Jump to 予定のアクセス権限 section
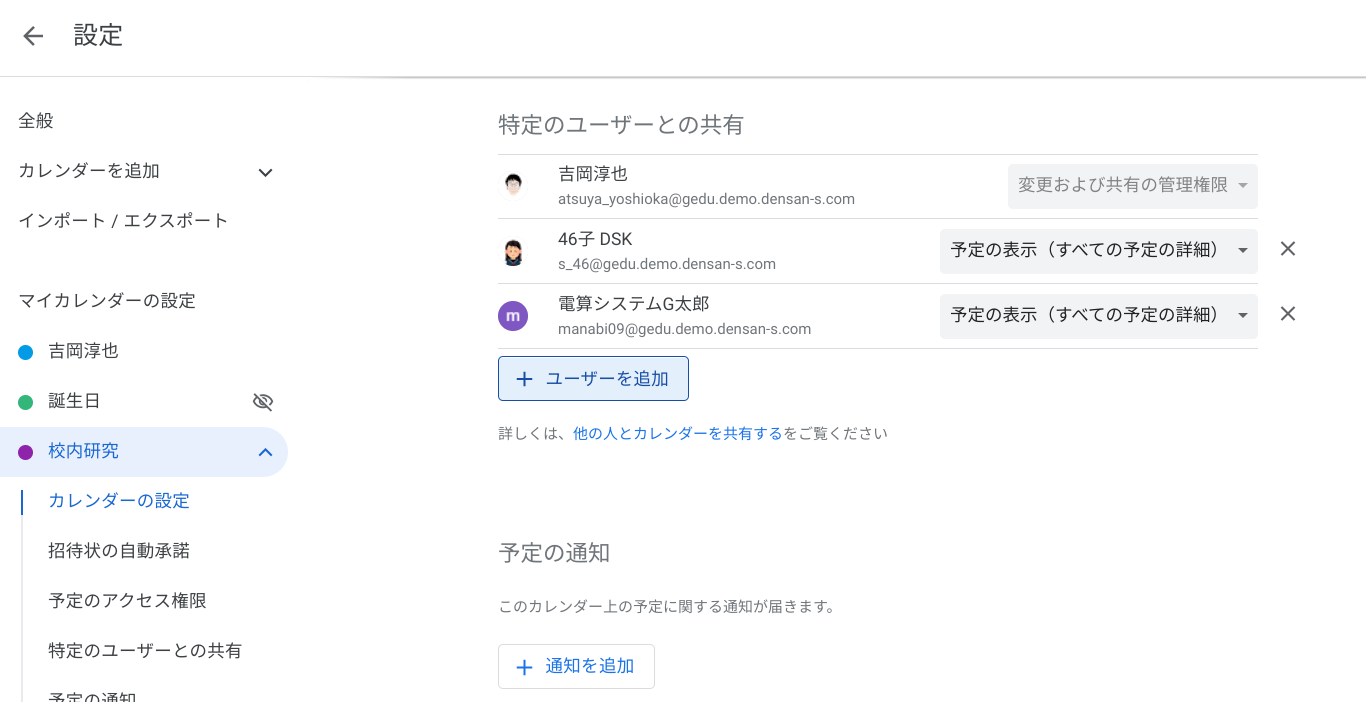 click(128, 601)
